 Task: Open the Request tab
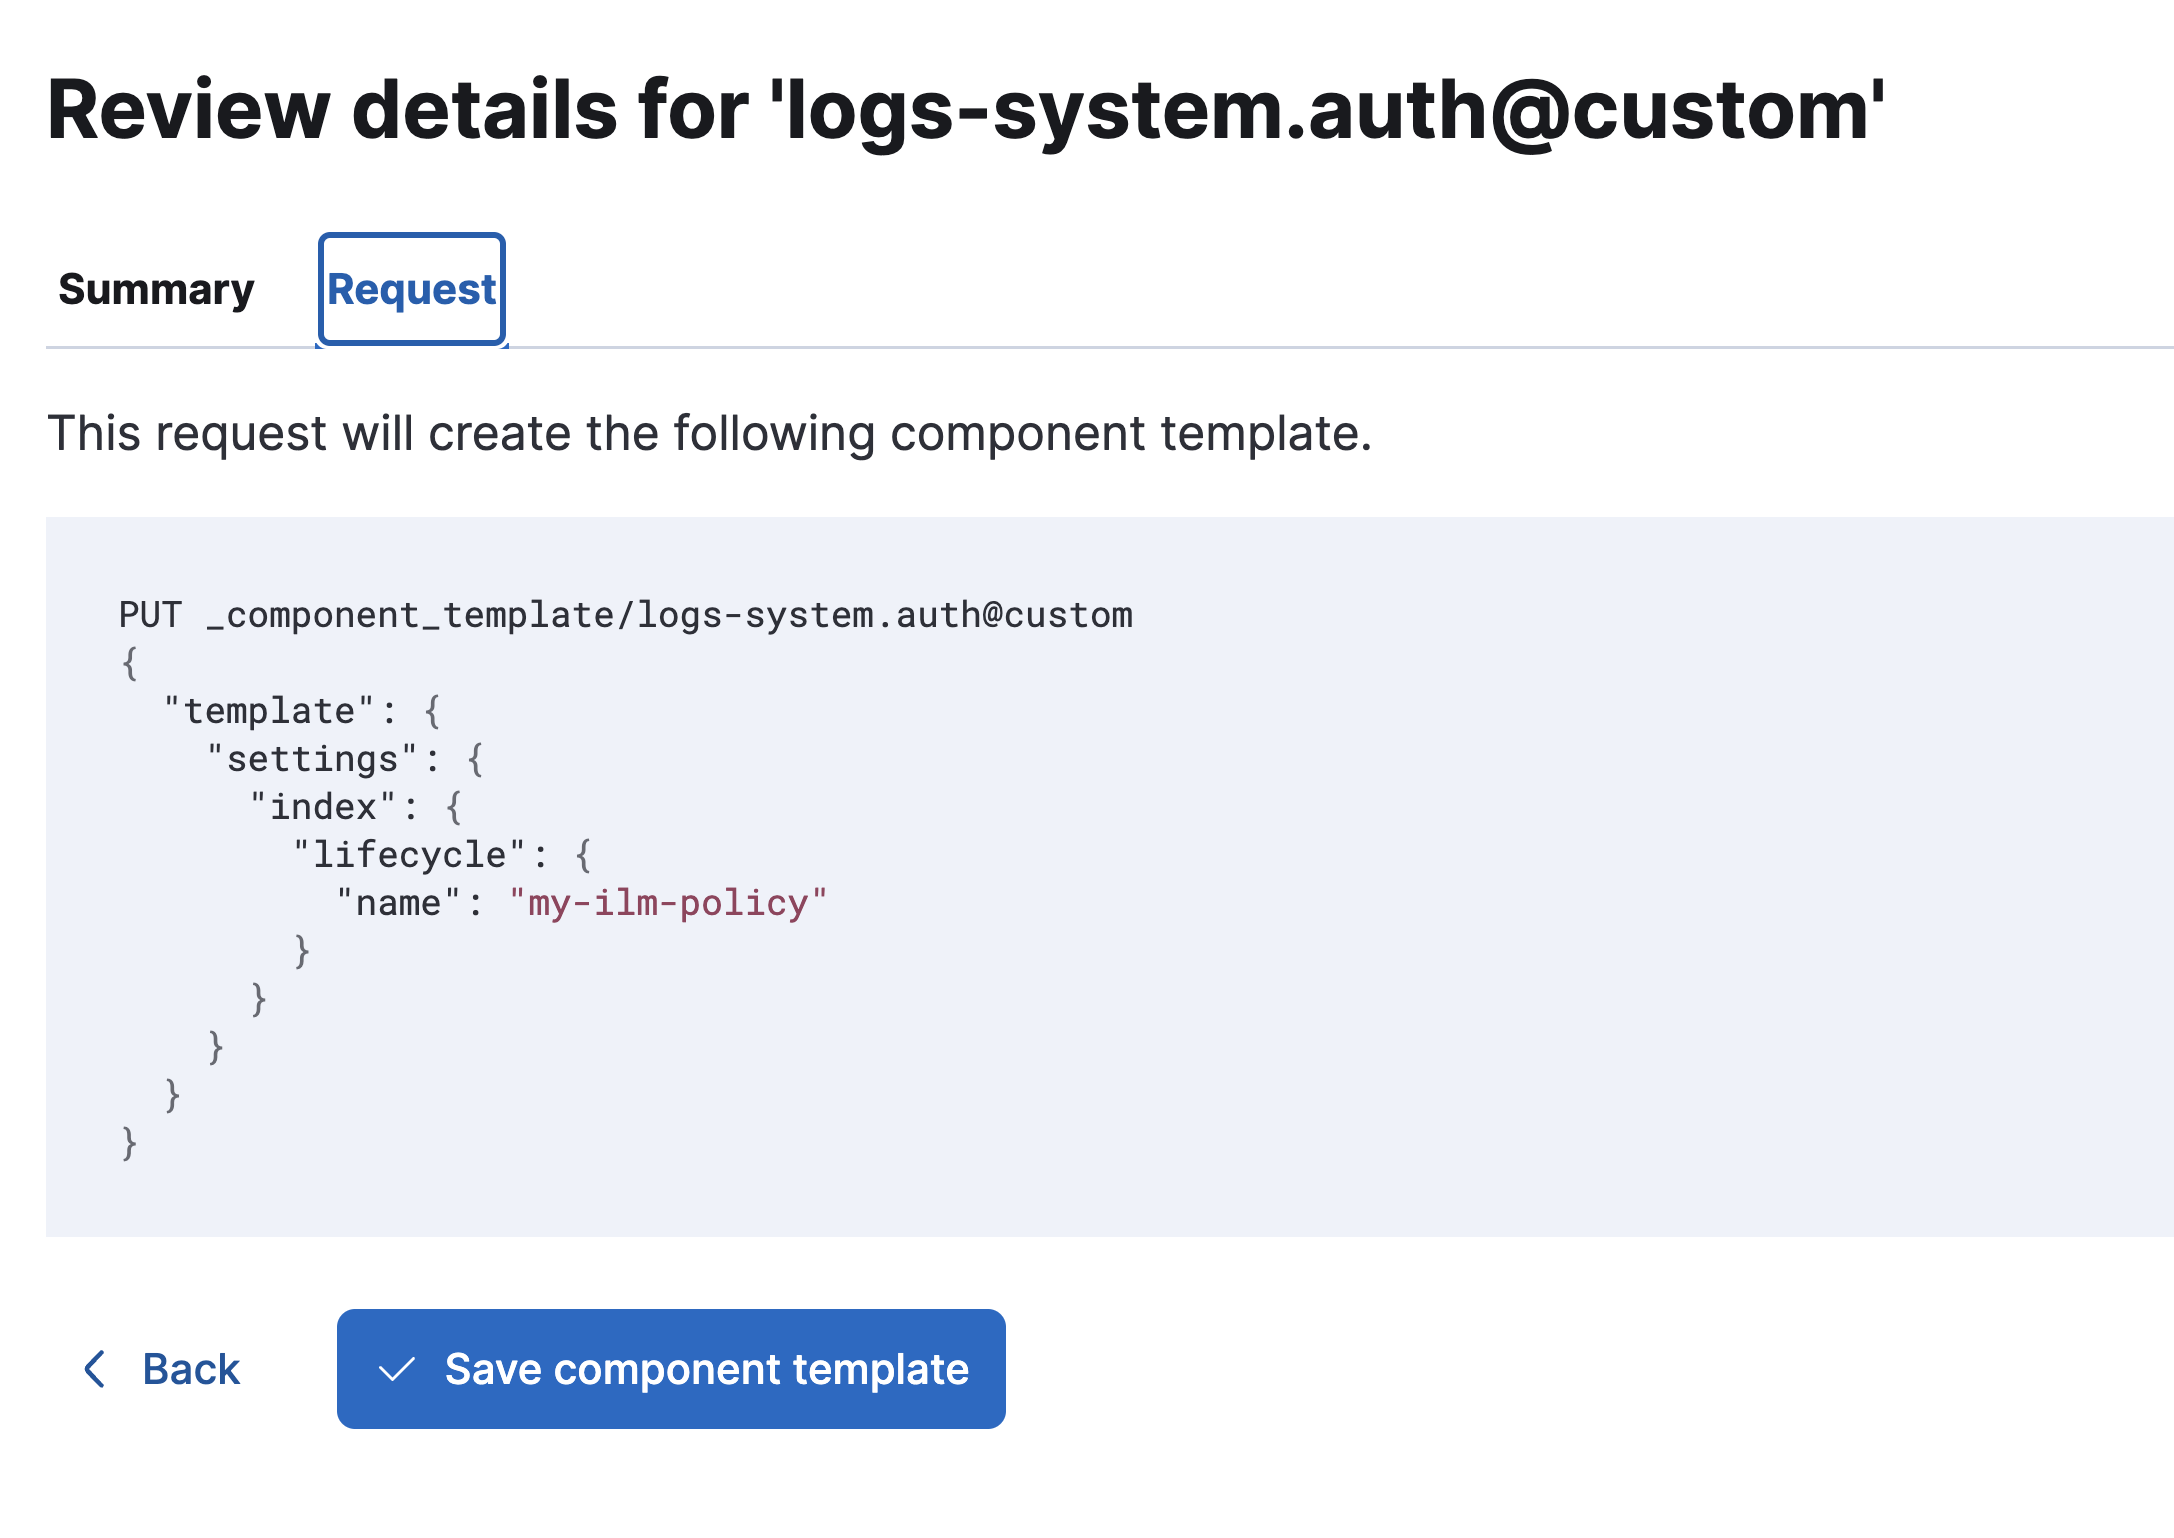[x=411, y=289]
